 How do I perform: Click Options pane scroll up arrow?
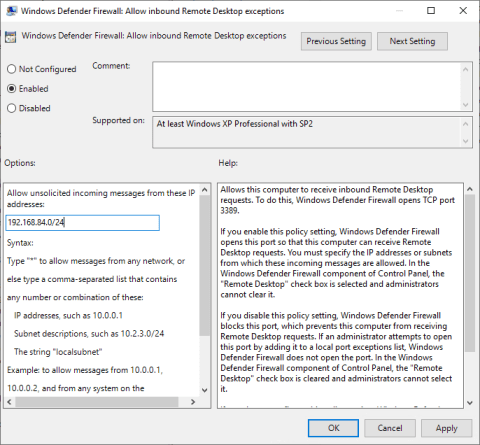click(205, 190)
